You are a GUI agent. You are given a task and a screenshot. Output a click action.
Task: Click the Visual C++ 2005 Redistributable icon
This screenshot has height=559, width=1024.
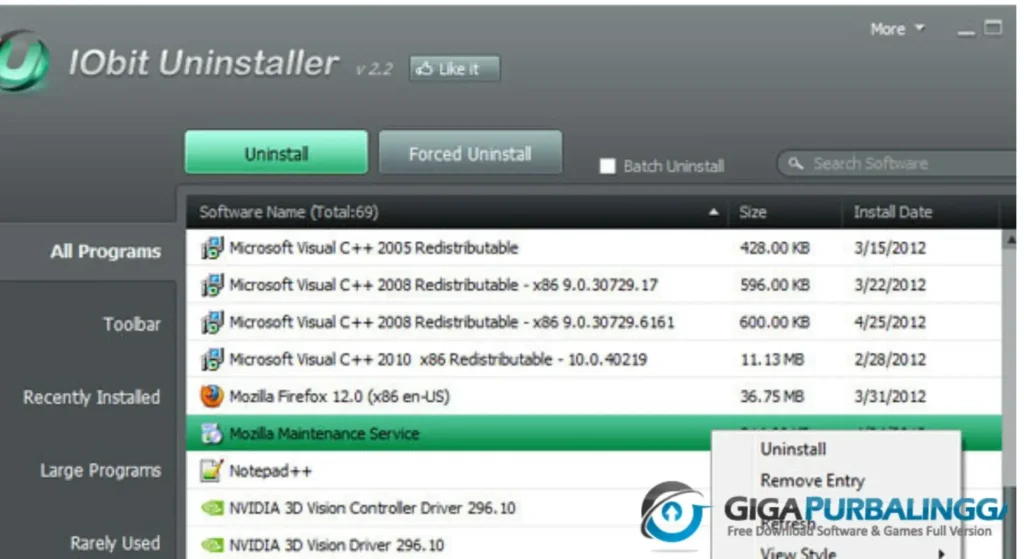(x=212, y=248)
